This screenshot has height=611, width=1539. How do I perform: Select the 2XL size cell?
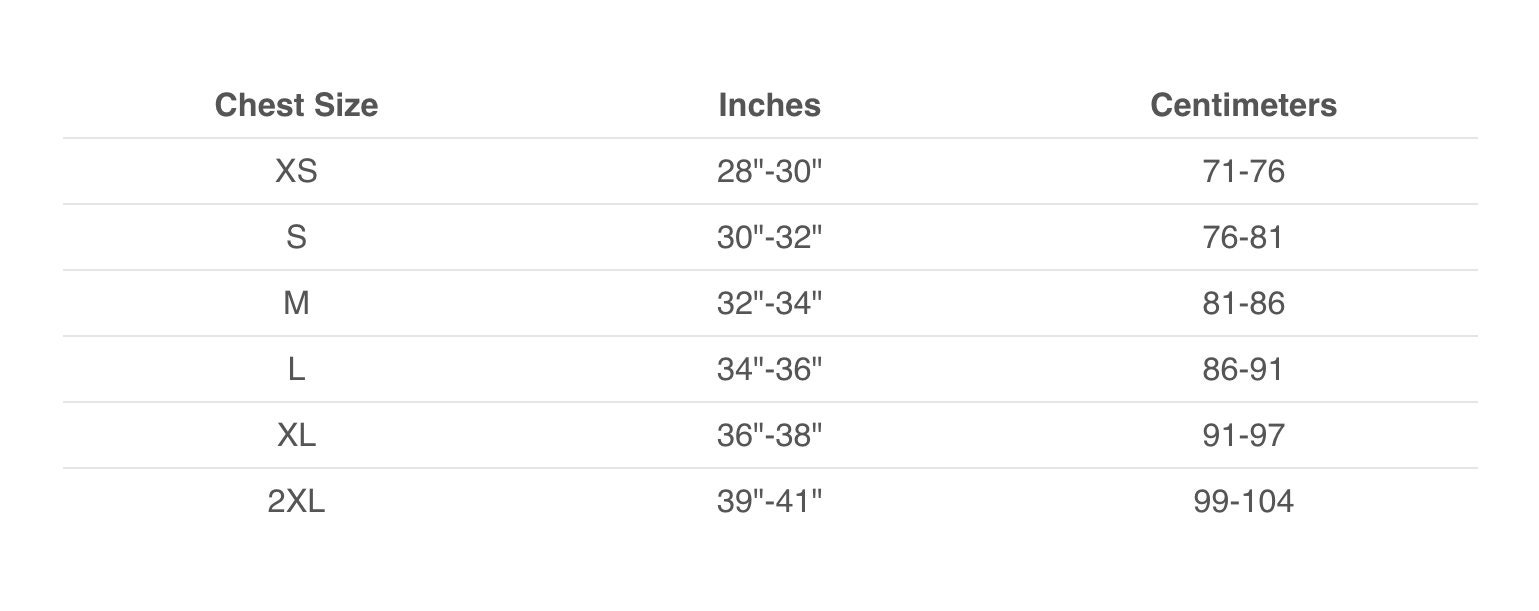point(296,501)
